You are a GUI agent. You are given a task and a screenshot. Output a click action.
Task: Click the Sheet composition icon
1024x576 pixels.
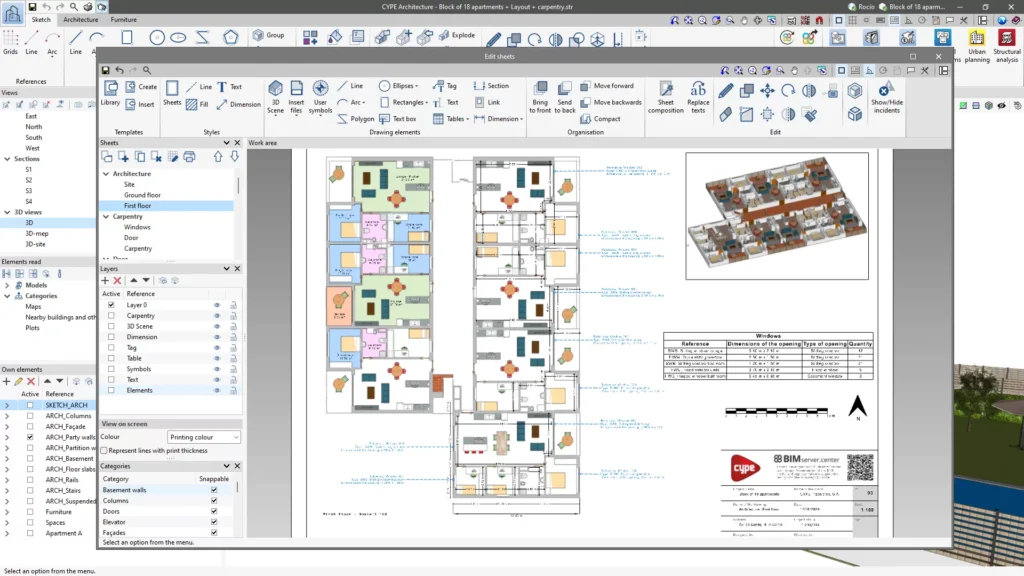pos(665,95)
